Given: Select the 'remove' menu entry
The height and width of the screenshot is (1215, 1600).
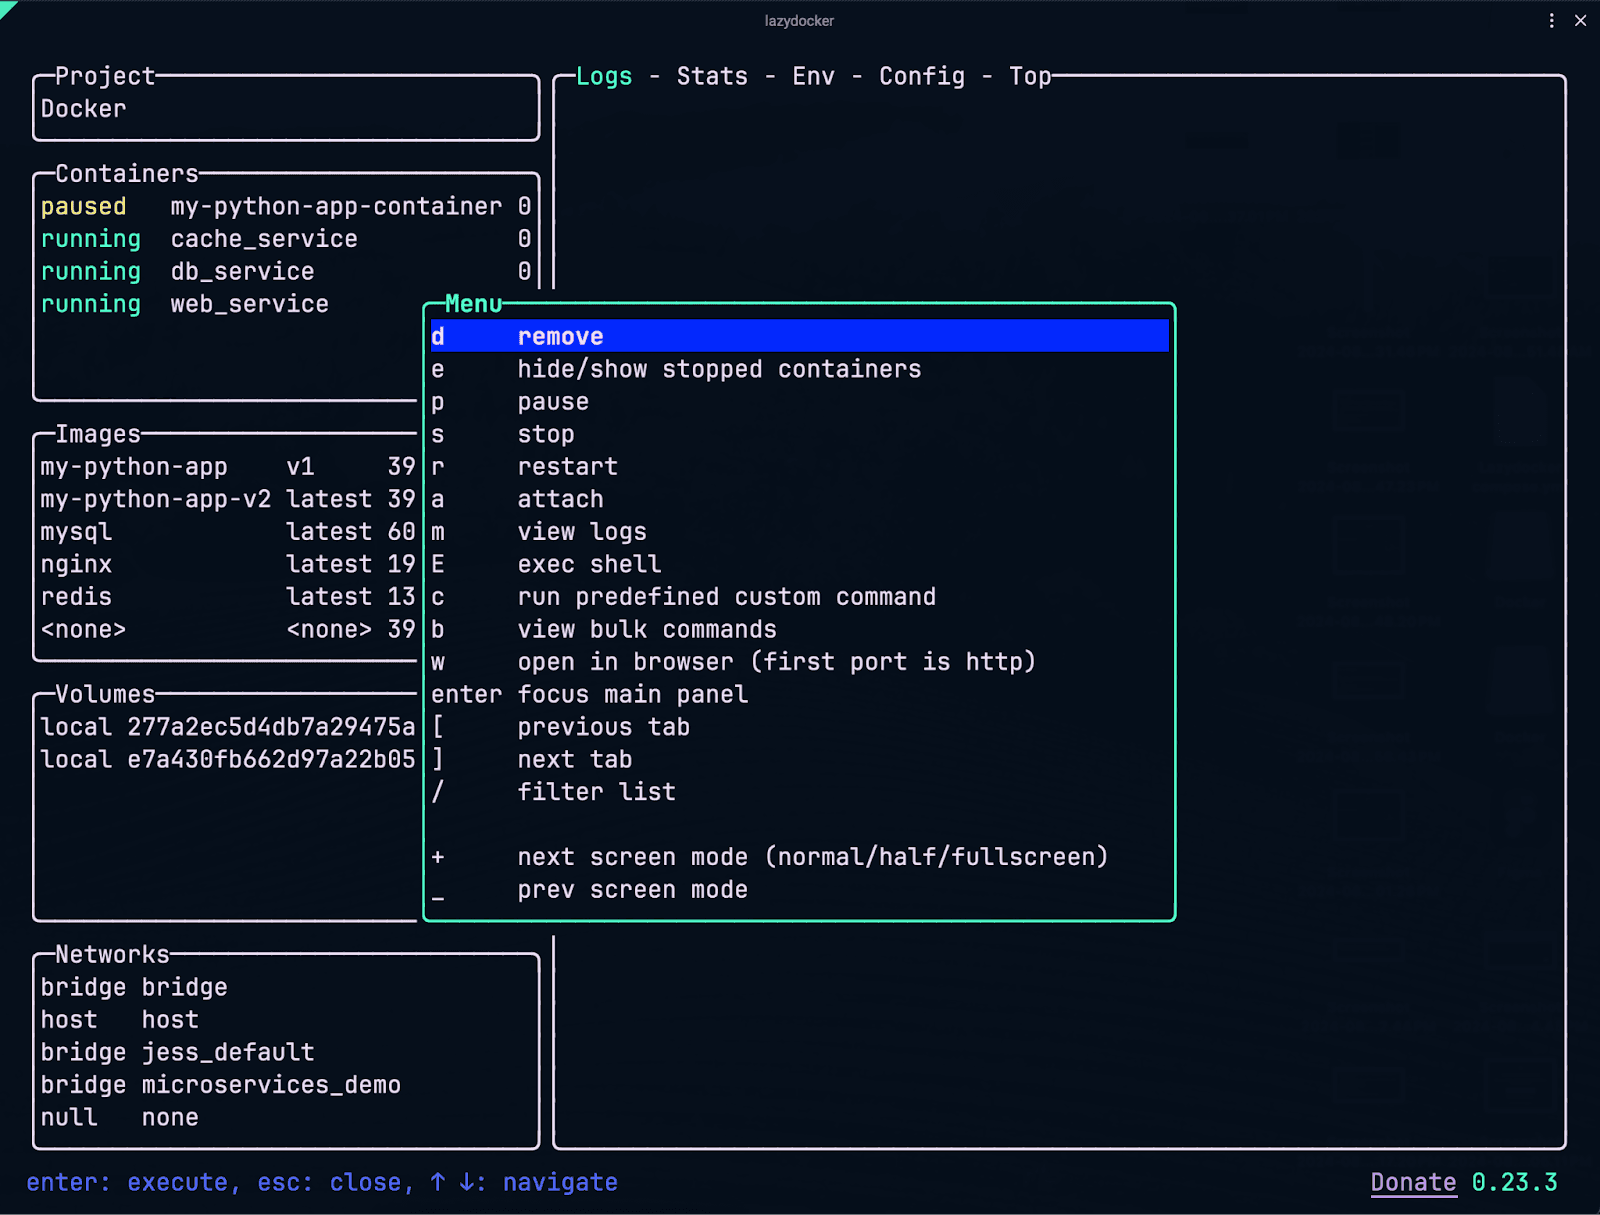Looking at the screenshot, I should [560, 337].
